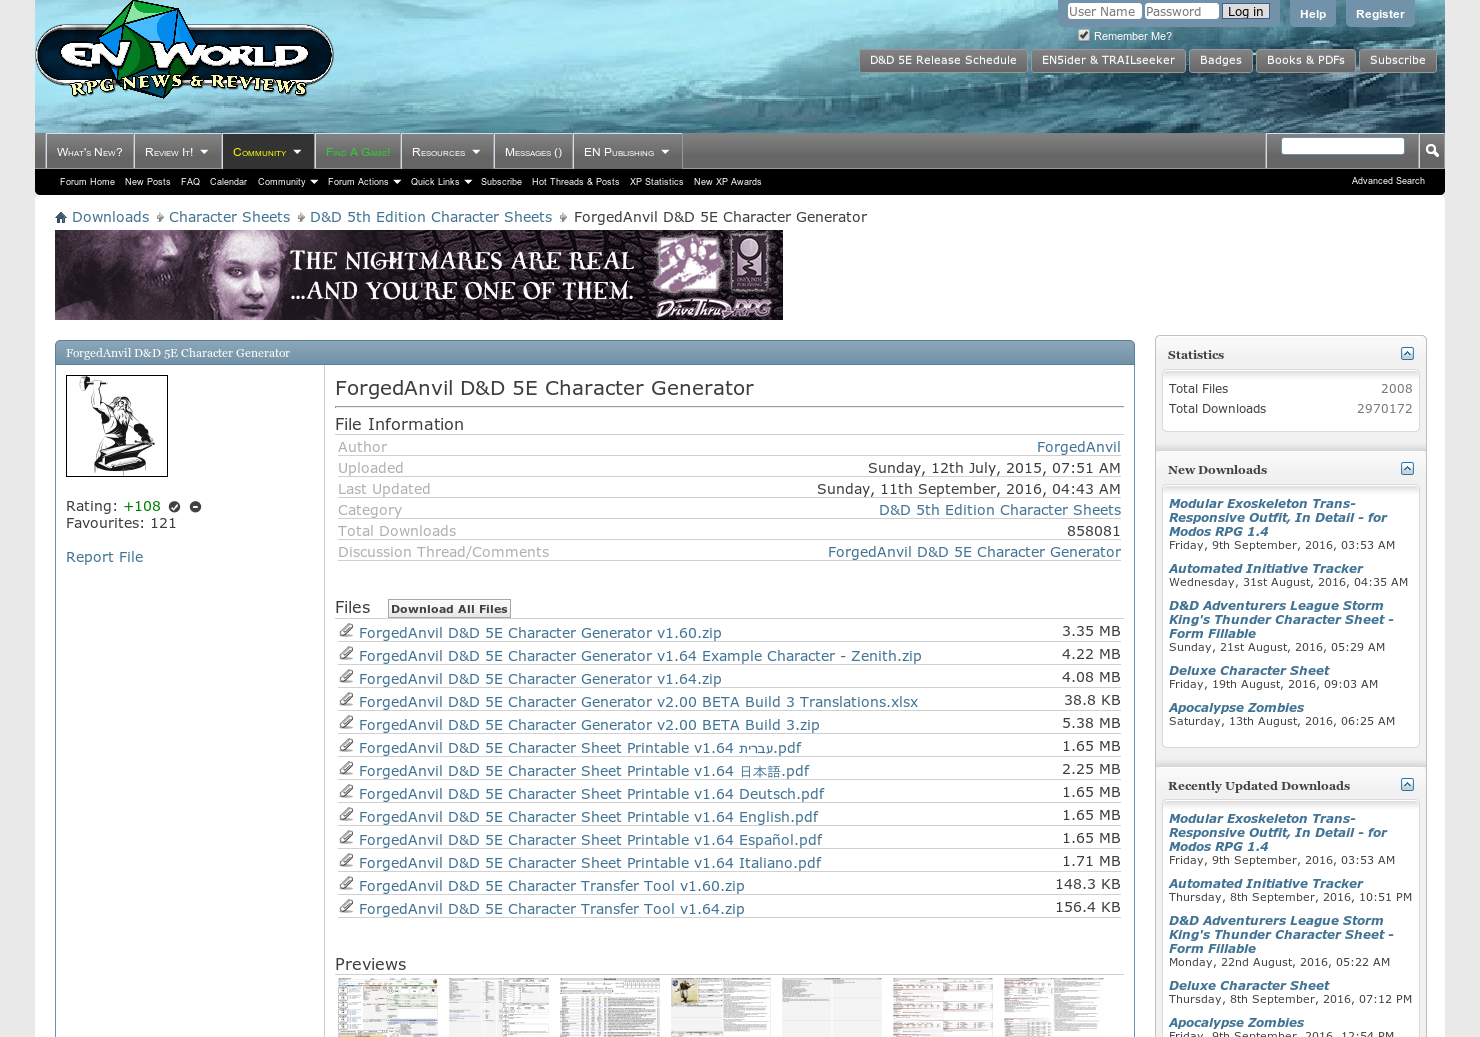Open XP Statistics page
The height and width of the screenshot is (1037, 1480).
point(656,182)
